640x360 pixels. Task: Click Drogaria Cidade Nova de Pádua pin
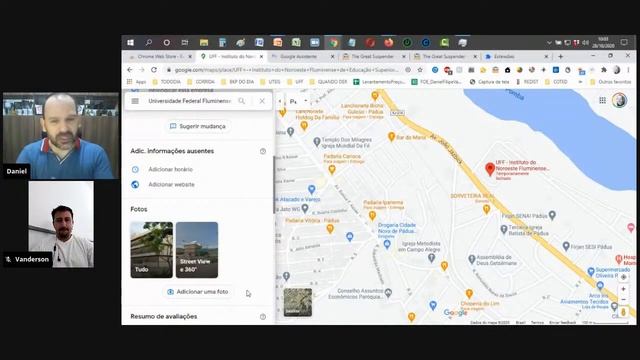click(387, 244)
